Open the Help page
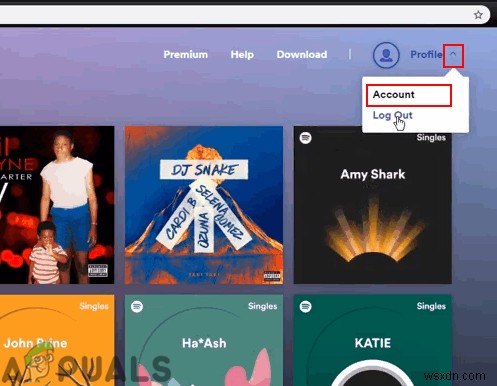The image size is (497, 386). (x=242, y=54)
